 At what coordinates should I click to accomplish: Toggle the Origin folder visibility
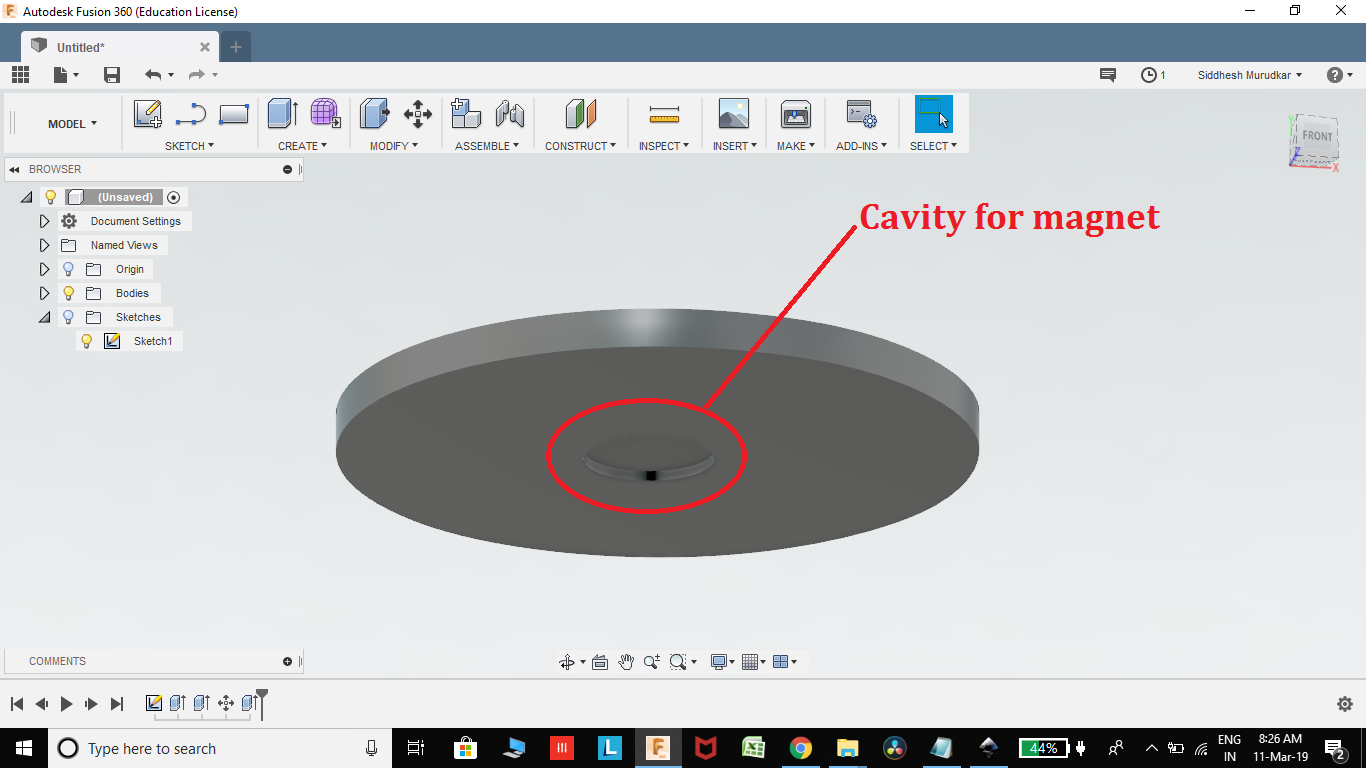67,269
